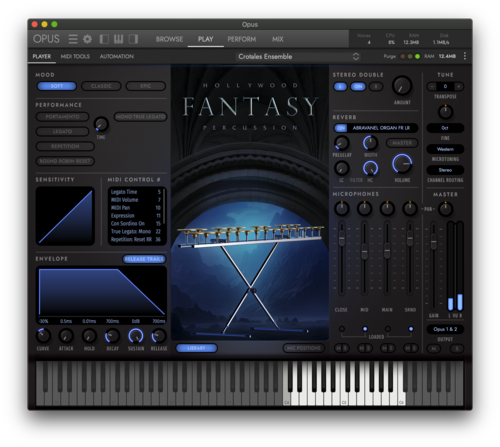Adjust the Reverb Volume knob
Image resolution: width=500 pixels, height=447 pixels.
point(402,164)
